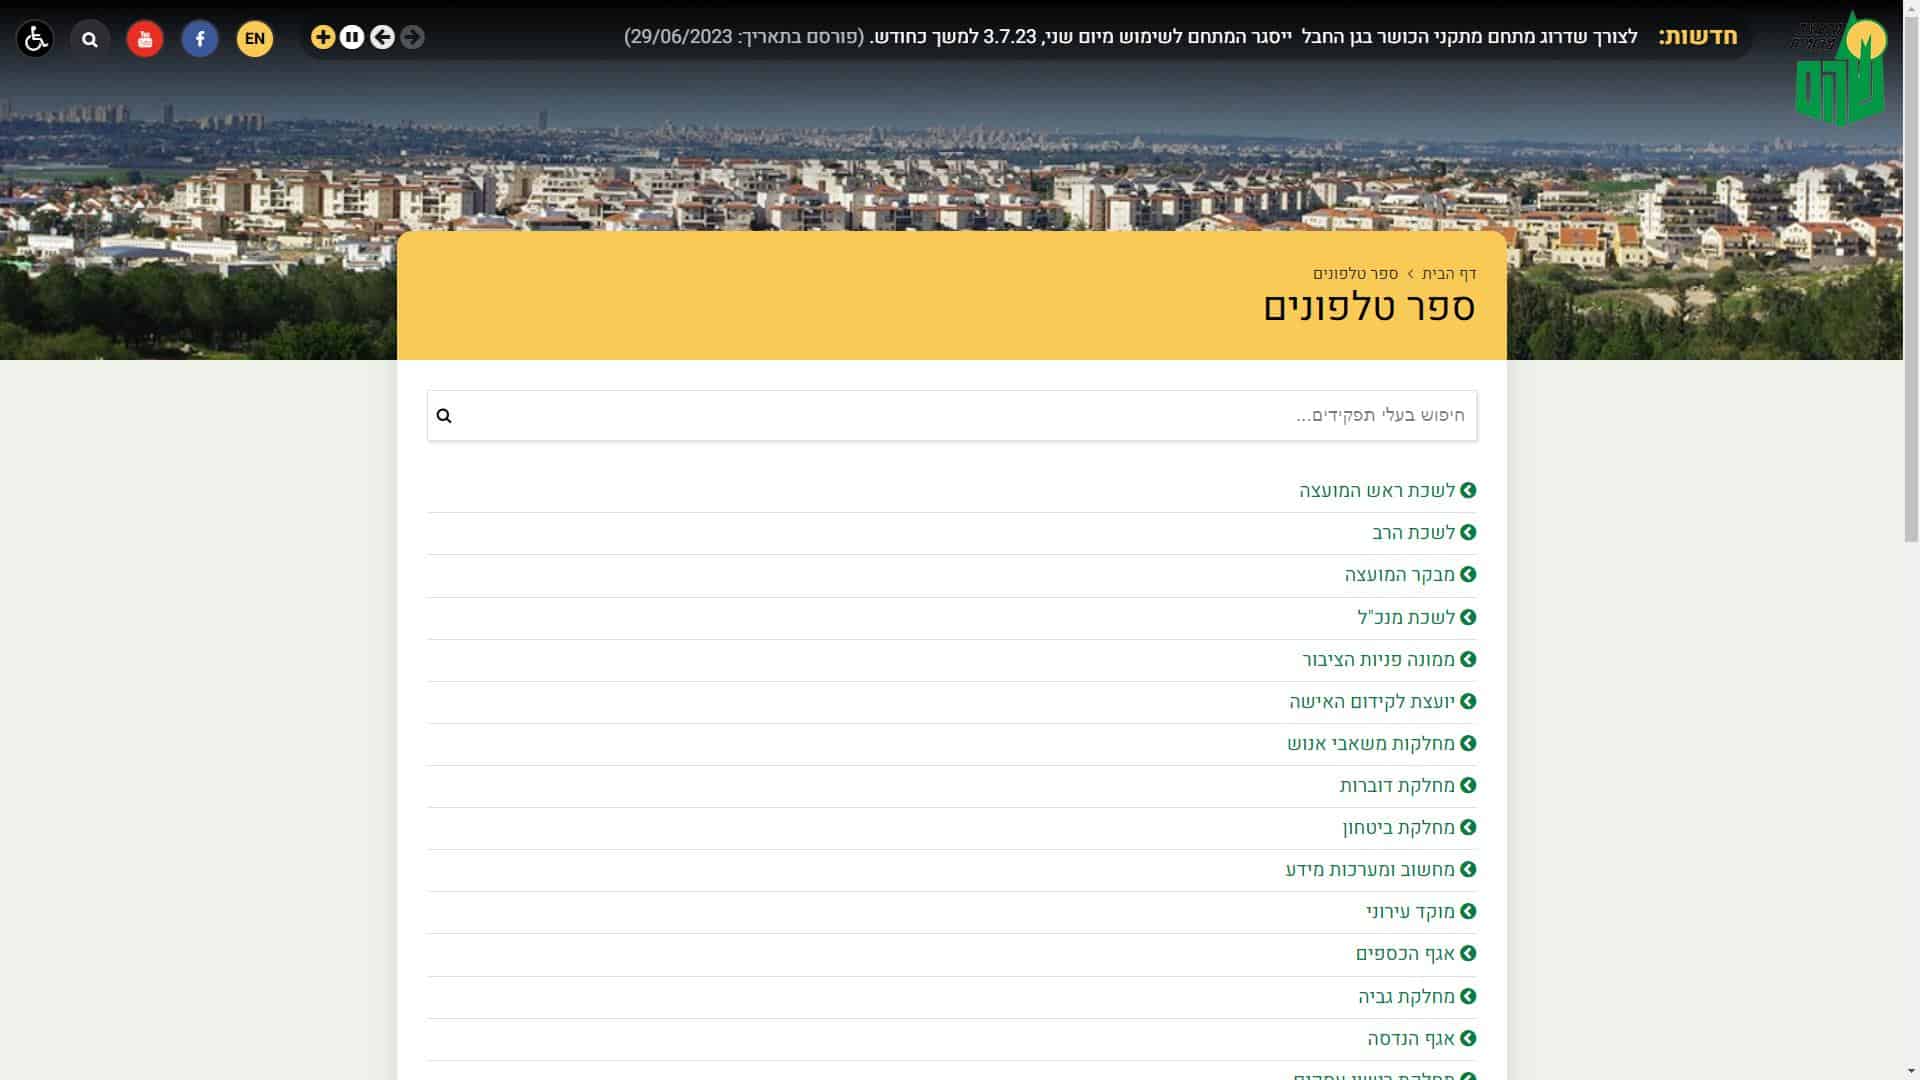Open the Facebook page icon
Image resolution: width=1920 pixels, height=1080 pixels.
[200, 39]
